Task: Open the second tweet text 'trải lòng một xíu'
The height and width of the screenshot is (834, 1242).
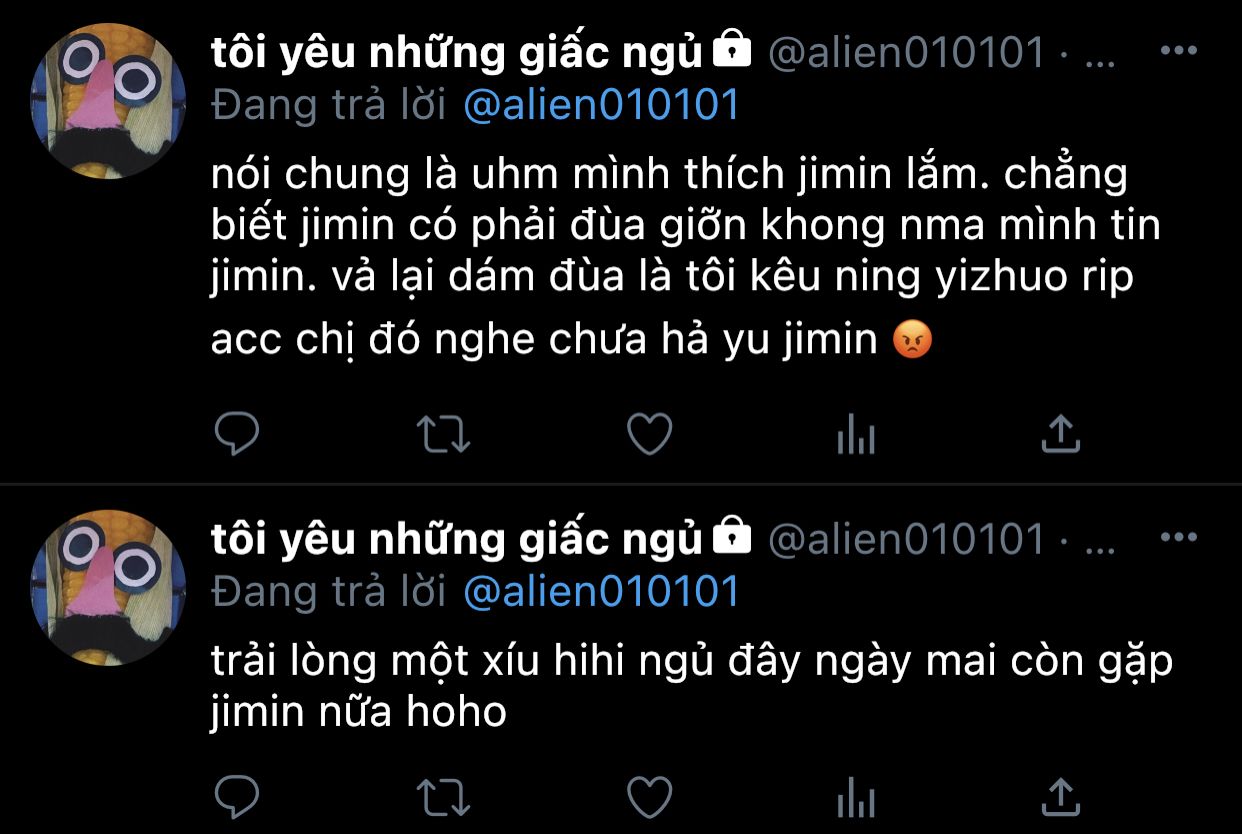Action: 691,688
